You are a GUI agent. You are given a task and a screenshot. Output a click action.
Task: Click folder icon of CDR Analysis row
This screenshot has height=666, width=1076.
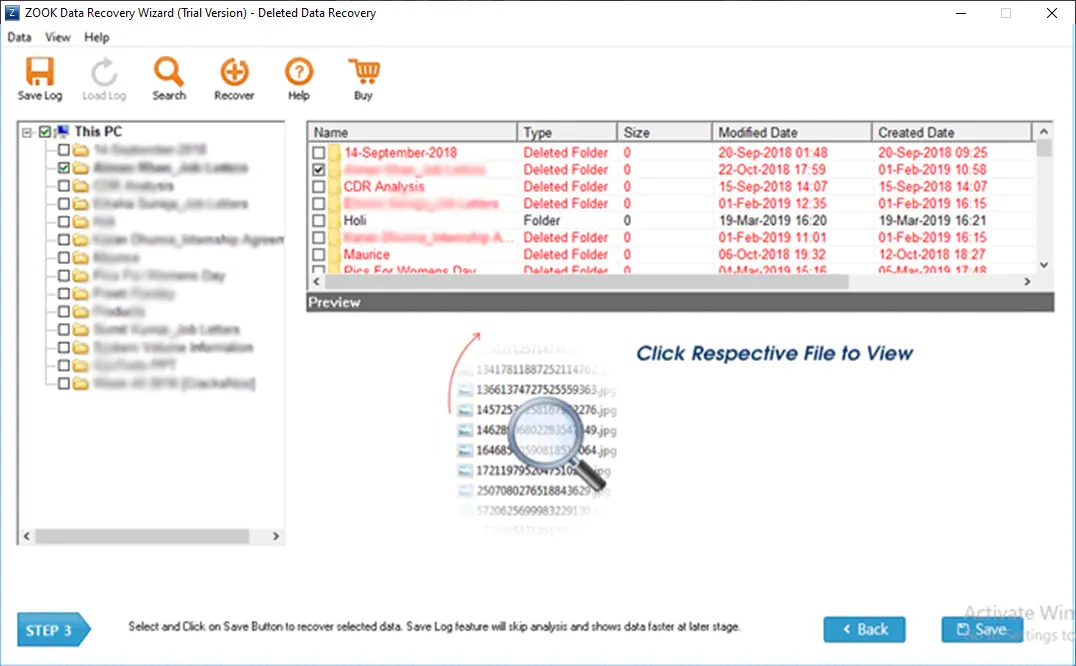click(x=334, y=187)
